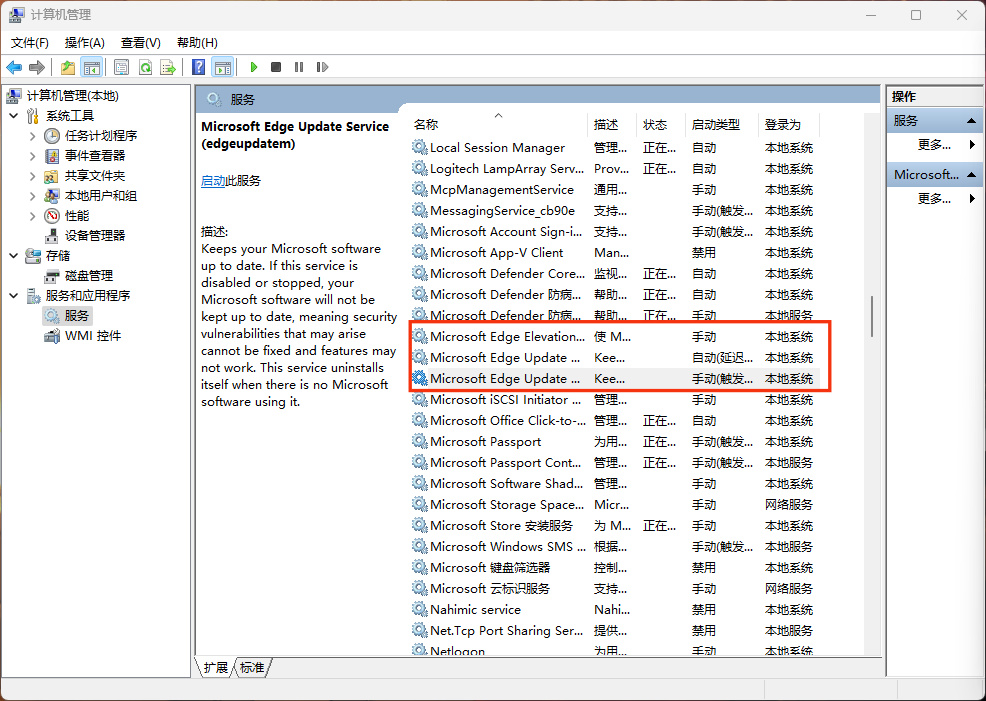The height and width of the screenshot is (701, 986).
Task: Click gear icon of Local Session Manager
Action: [419, 147]
